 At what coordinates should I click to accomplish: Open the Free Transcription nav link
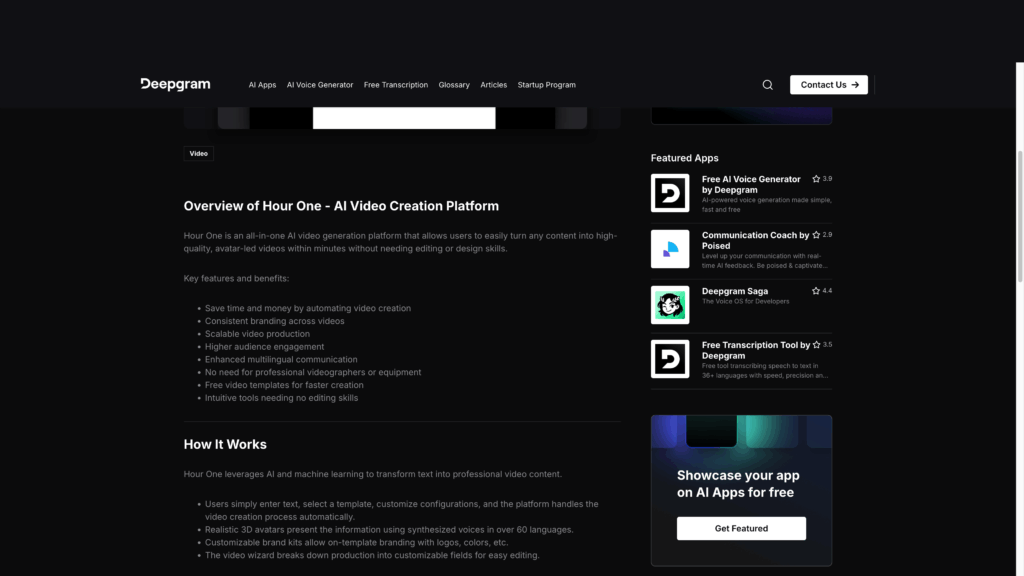(x=395, y=85)
